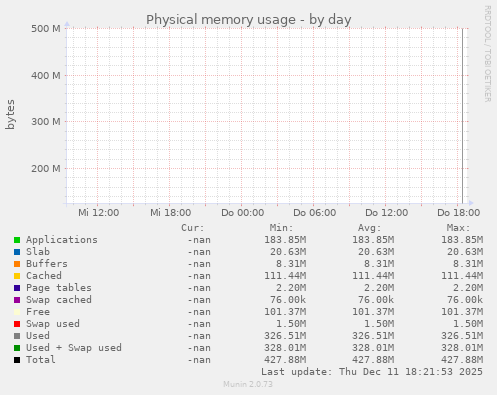The image size is (497, 395).
Task: Click the 'Applications' legend label
Action: tap(62, 240)
